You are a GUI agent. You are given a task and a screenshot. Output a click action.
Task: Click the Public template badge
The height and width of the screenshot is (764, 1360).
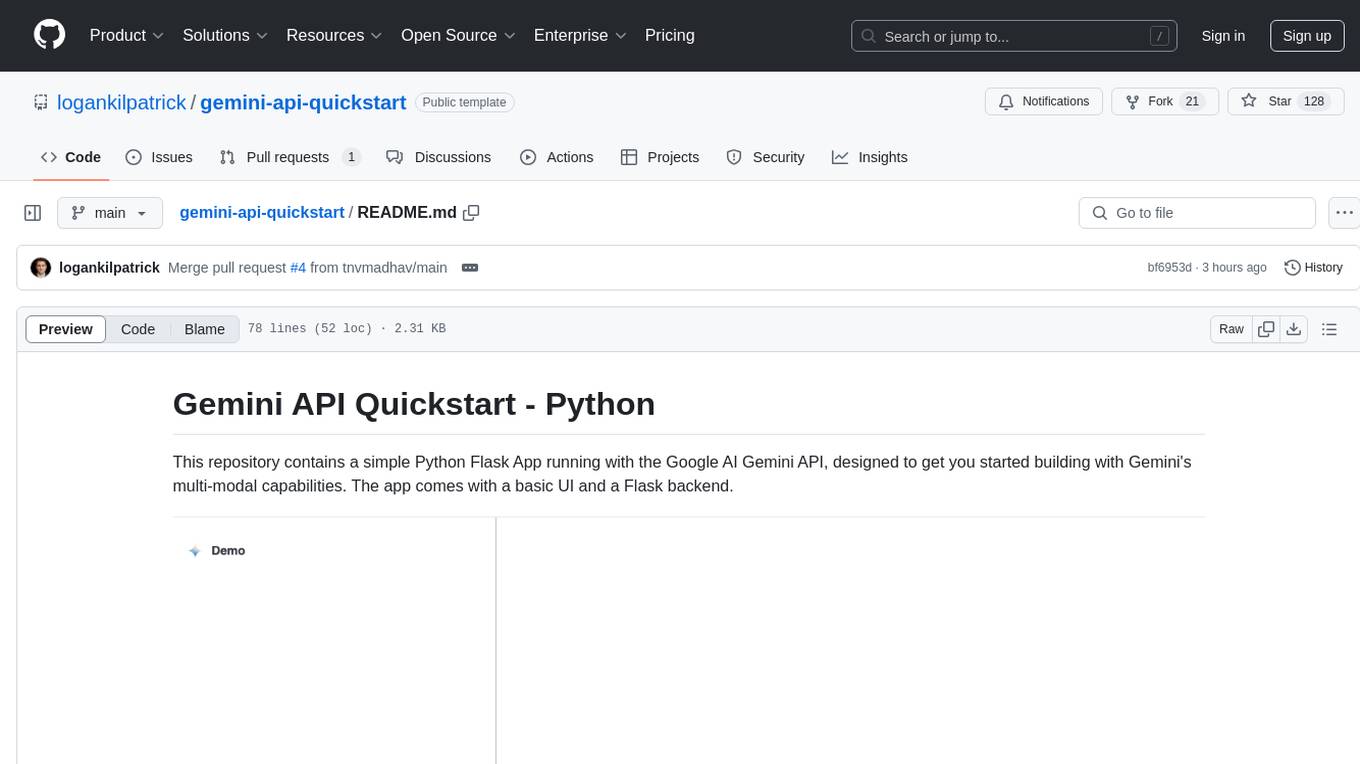(465, 102)
